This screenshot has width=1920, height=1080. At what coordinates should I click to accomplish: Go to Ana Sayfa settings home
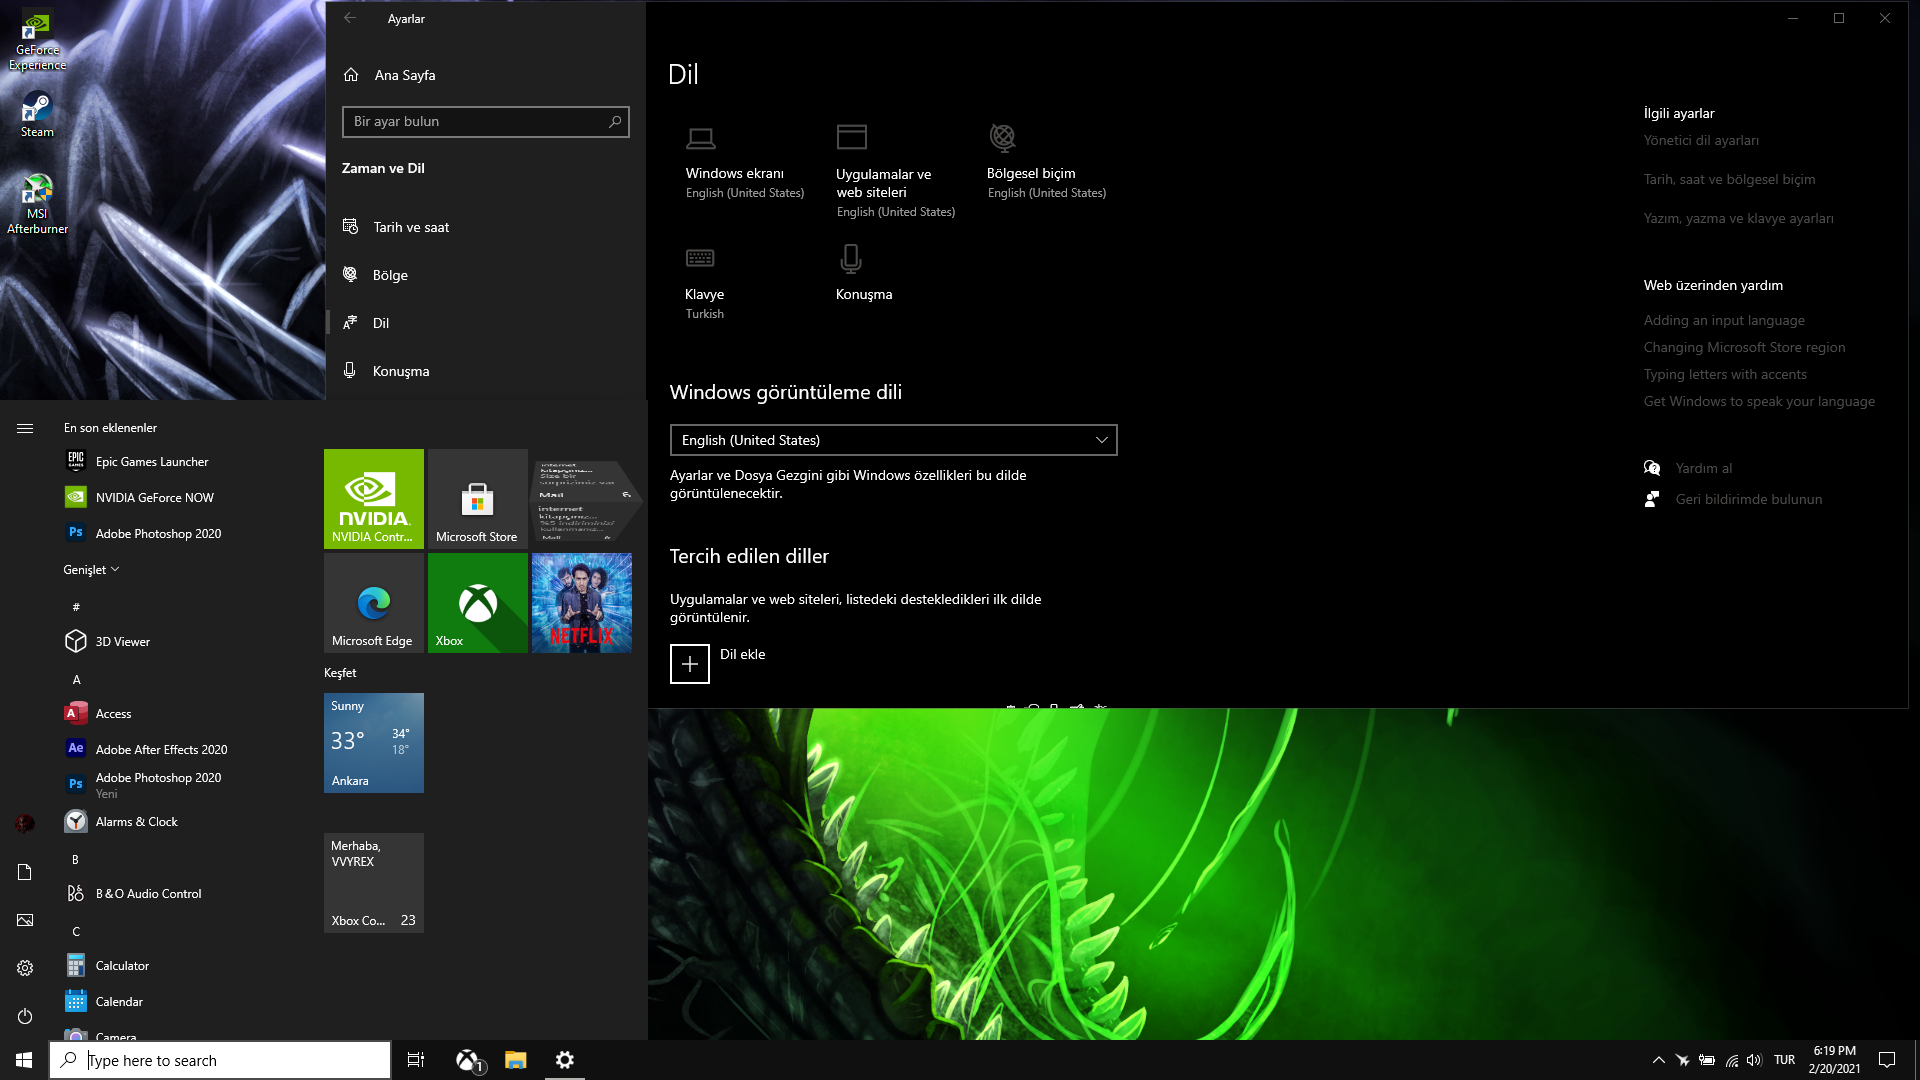[x=404, y=75]
